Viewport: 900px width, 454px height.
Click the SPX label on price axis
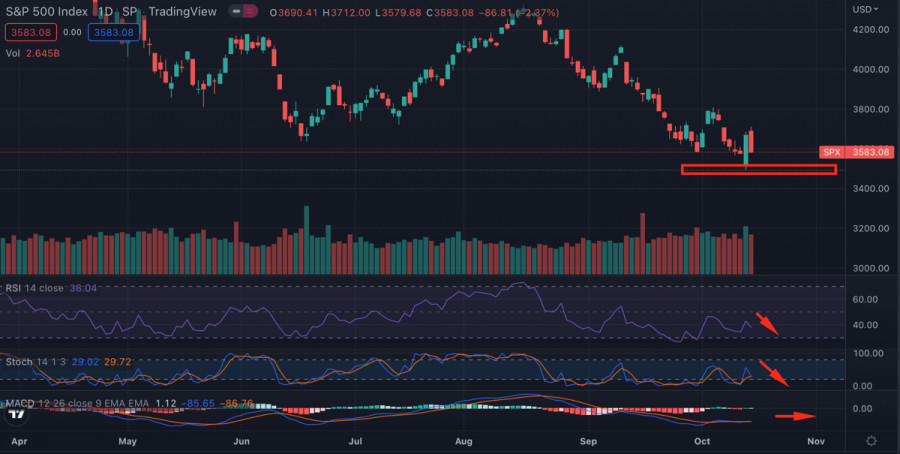(832, 152)
